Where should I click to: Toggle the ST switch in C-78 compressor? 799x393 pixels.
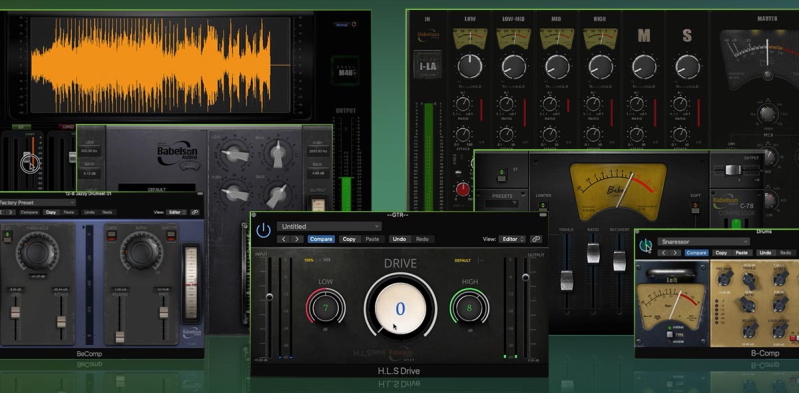502,175
